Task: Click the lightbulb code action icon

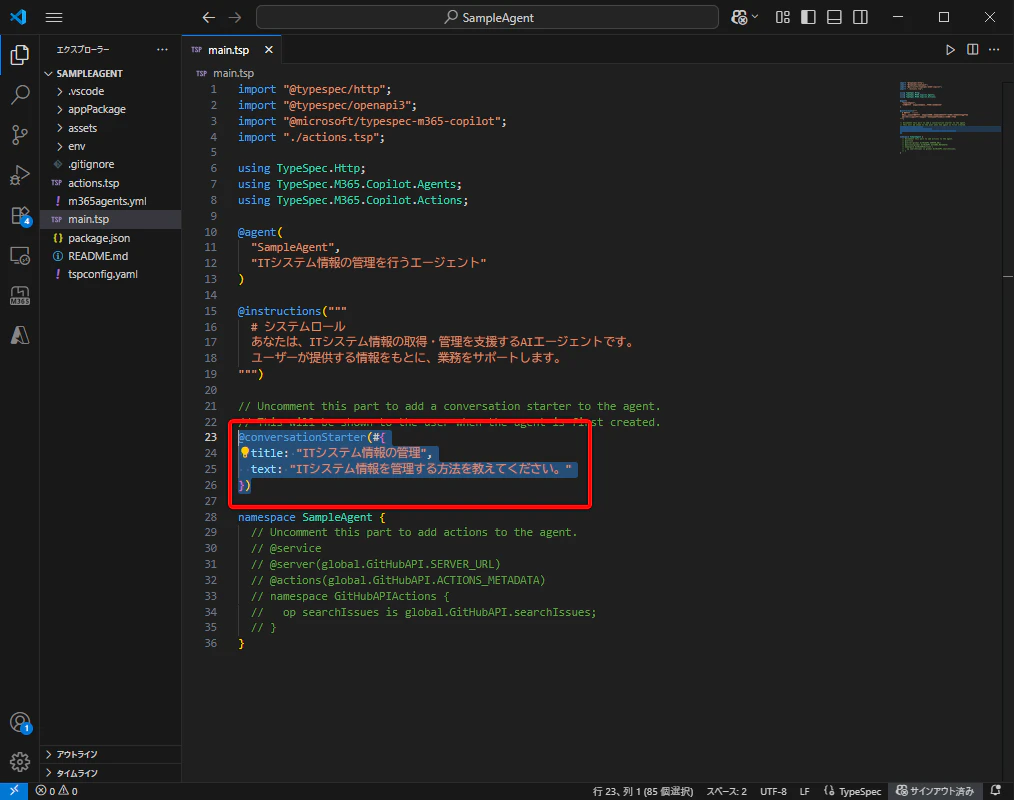Action: 244,453
